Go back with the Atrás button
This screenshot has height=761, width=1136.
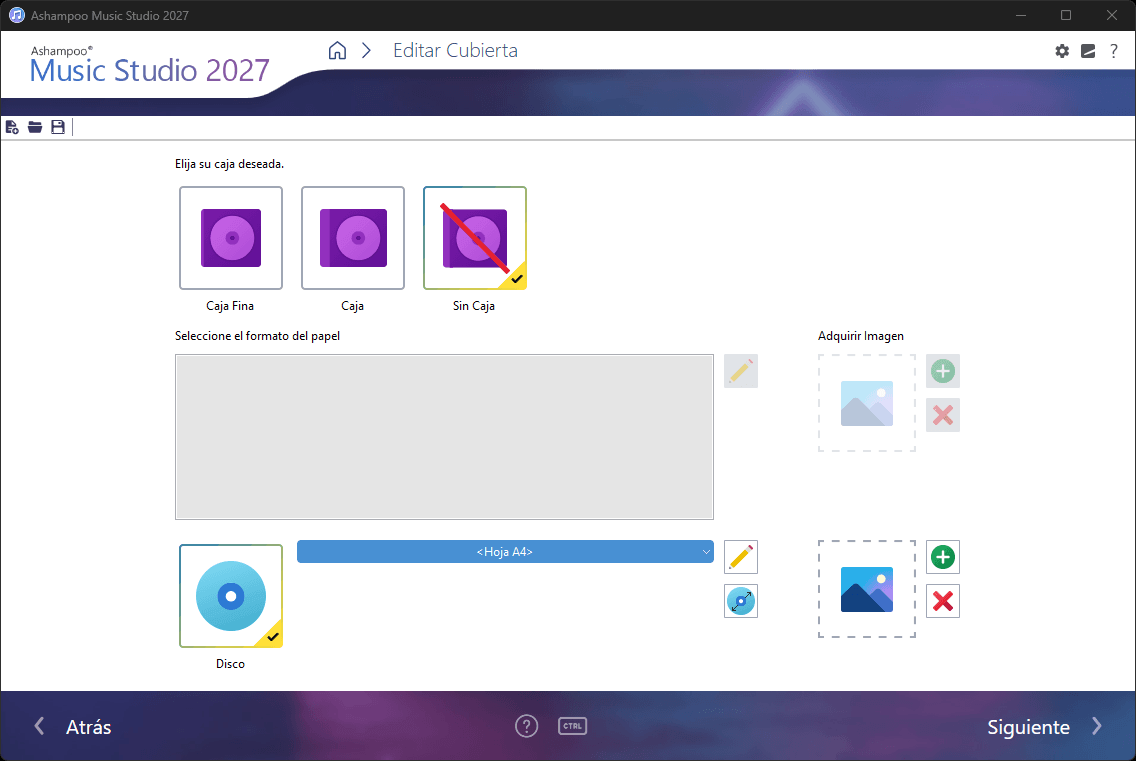point(73,727)
